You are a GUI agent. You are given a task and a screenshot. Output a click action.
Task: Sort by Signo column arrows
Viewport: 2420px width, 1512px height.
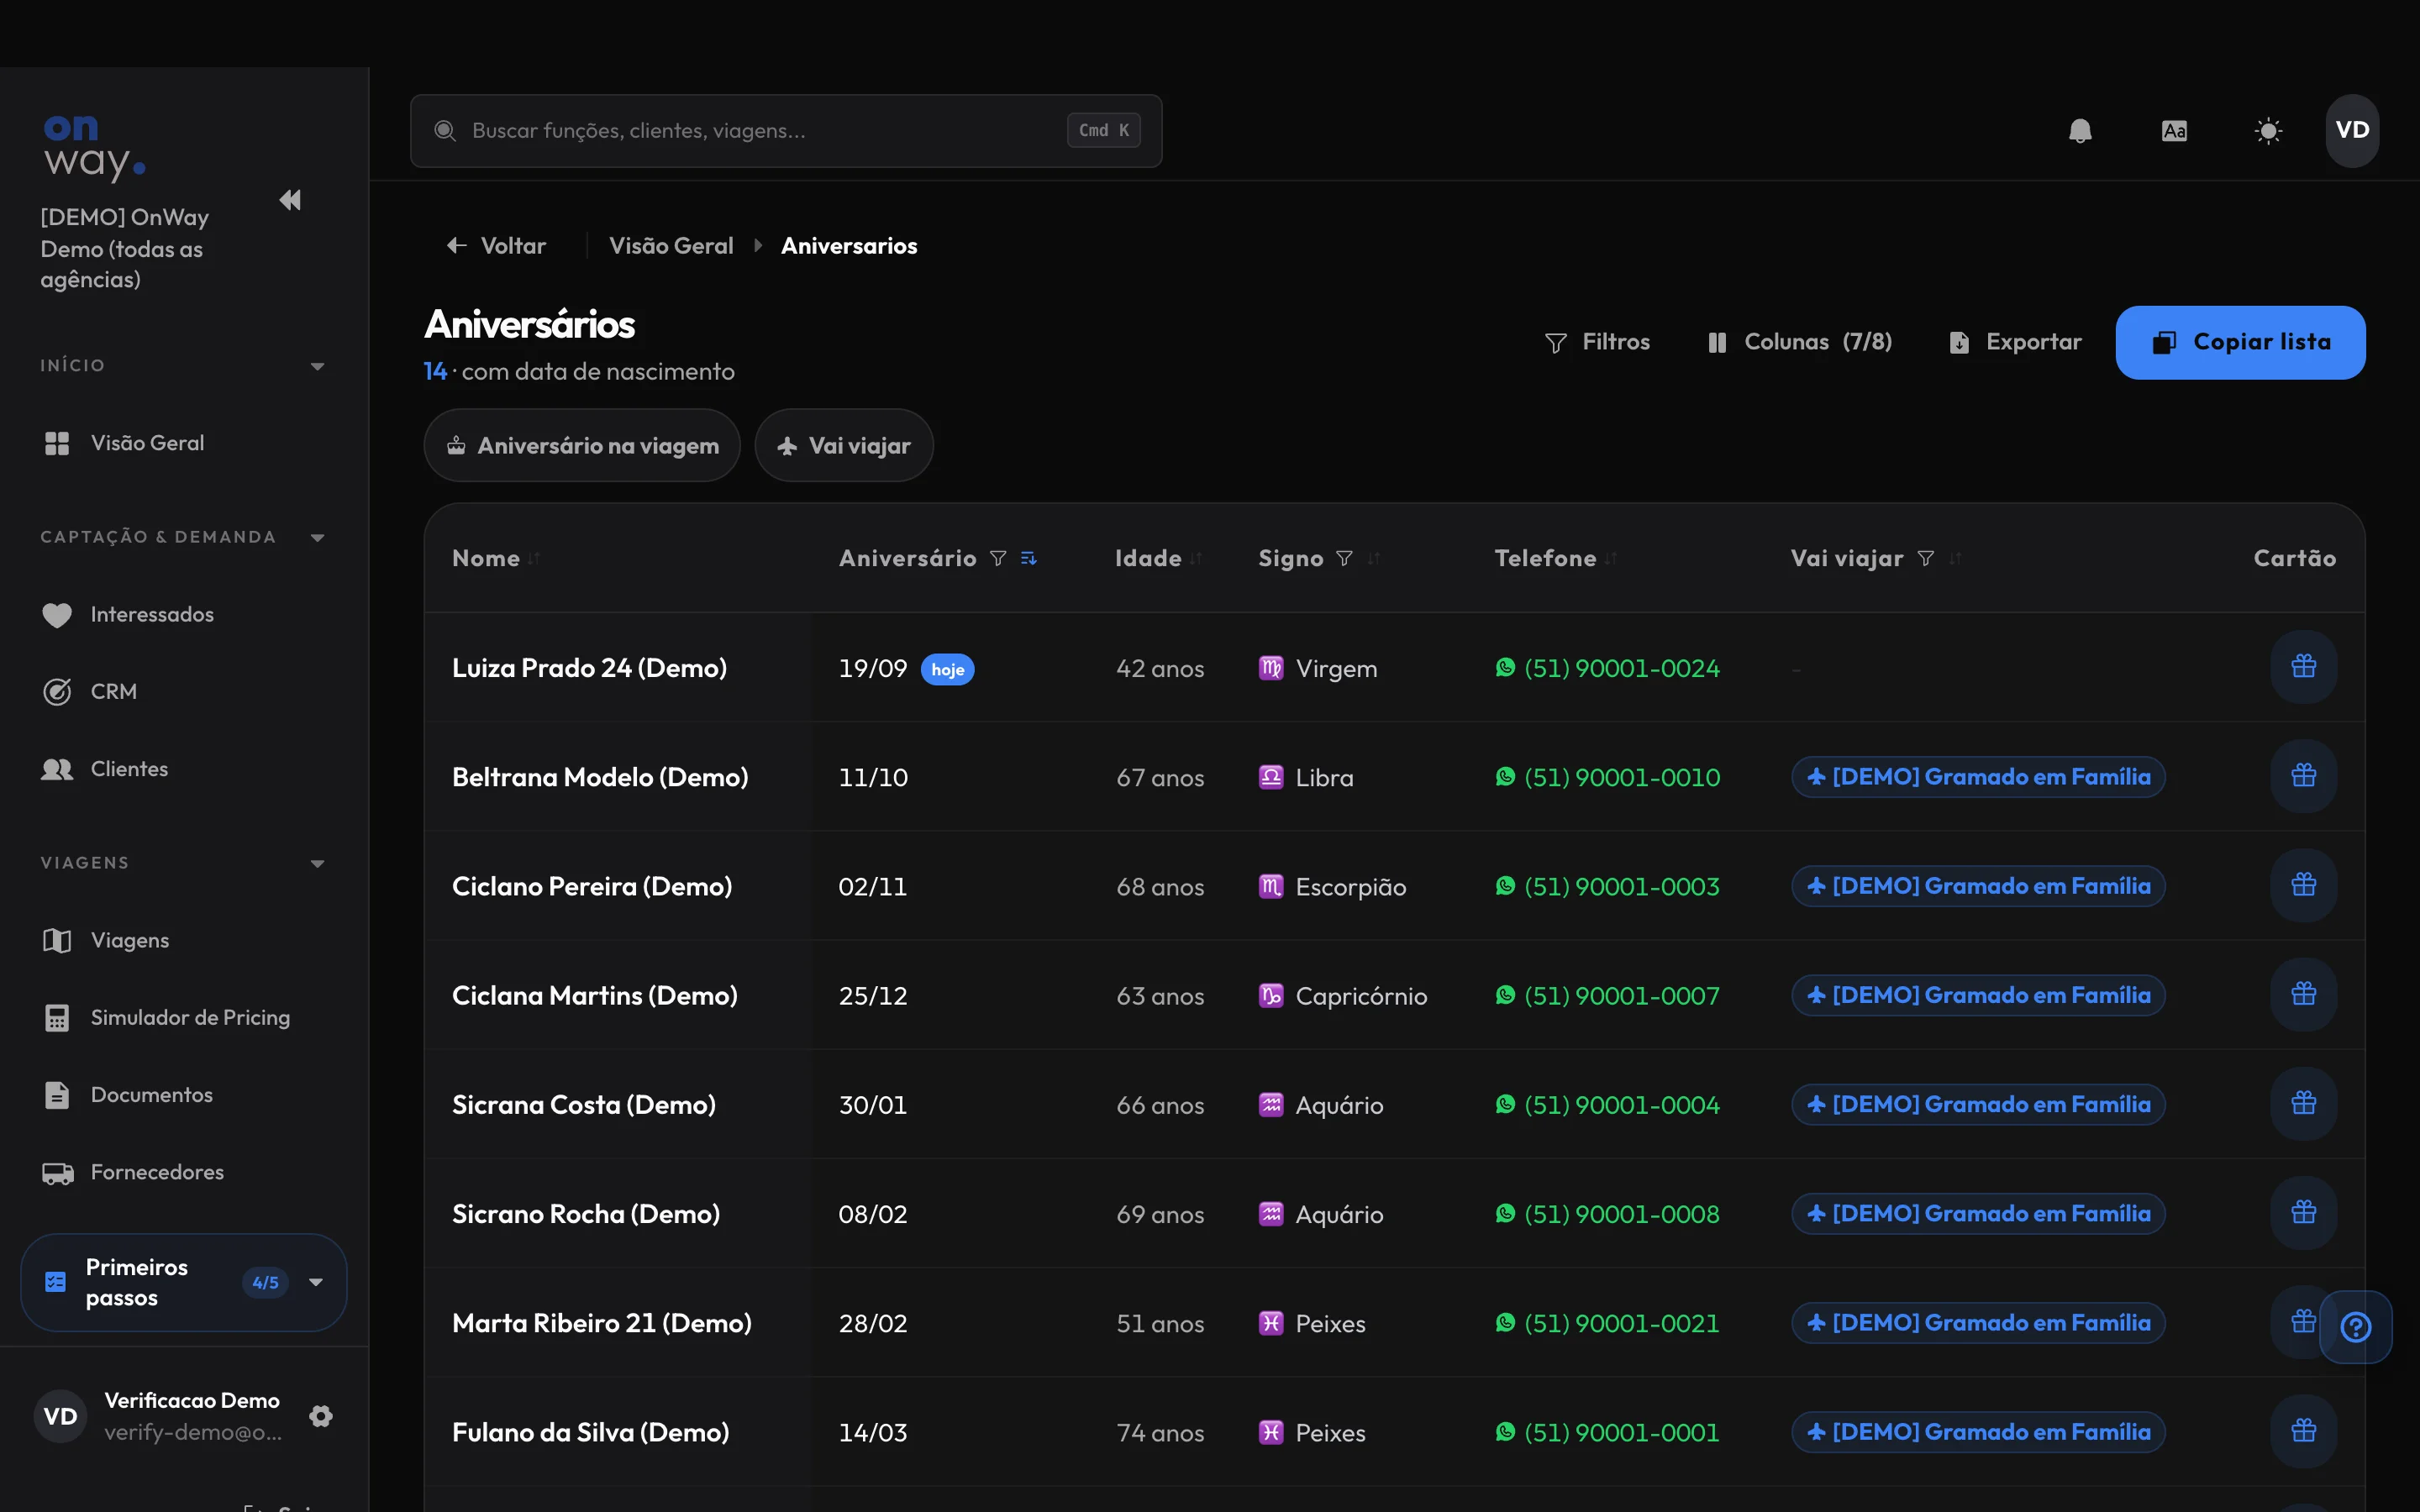click(1373, 558)
